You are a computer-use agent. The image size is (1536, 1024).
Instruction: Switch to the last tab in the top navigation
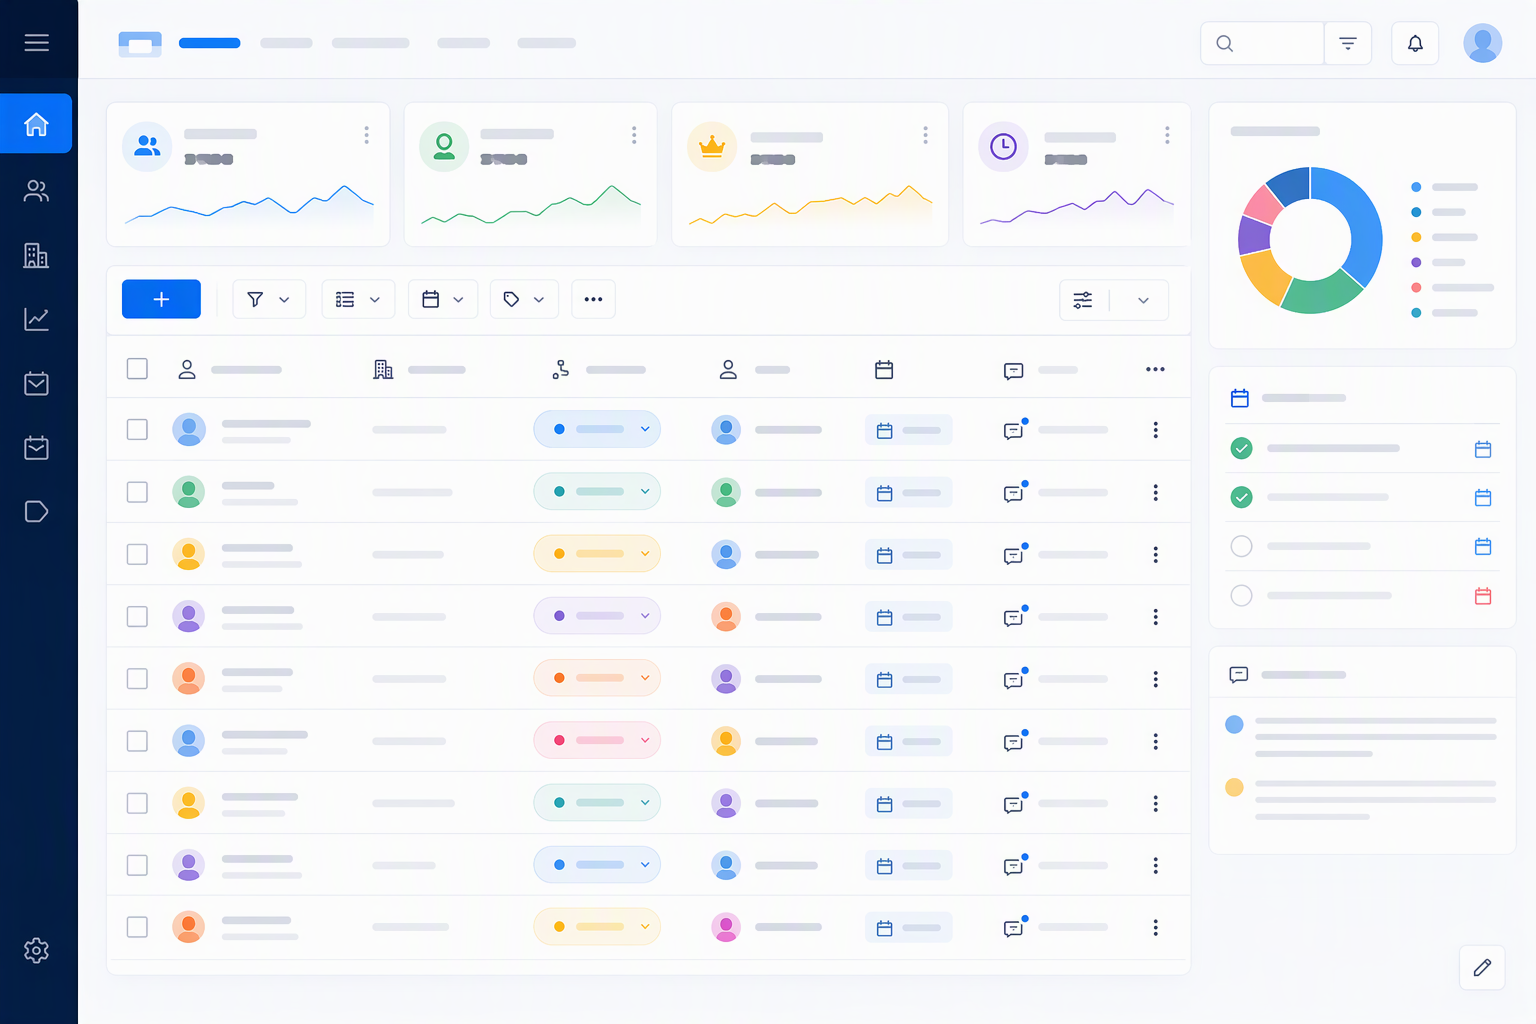(546, 43)
